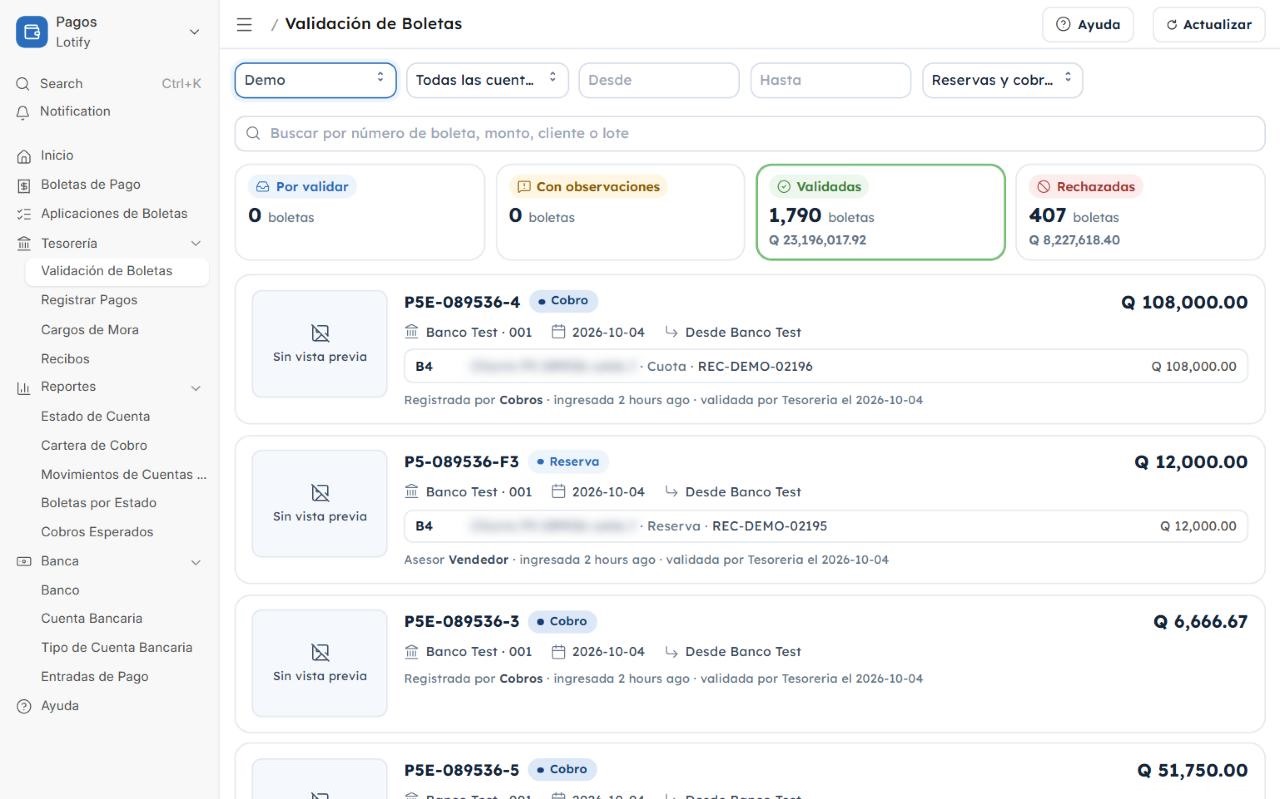1280x799 pixels.
Task: Click the Reportes bar chart icon
Action: (24, 387)
